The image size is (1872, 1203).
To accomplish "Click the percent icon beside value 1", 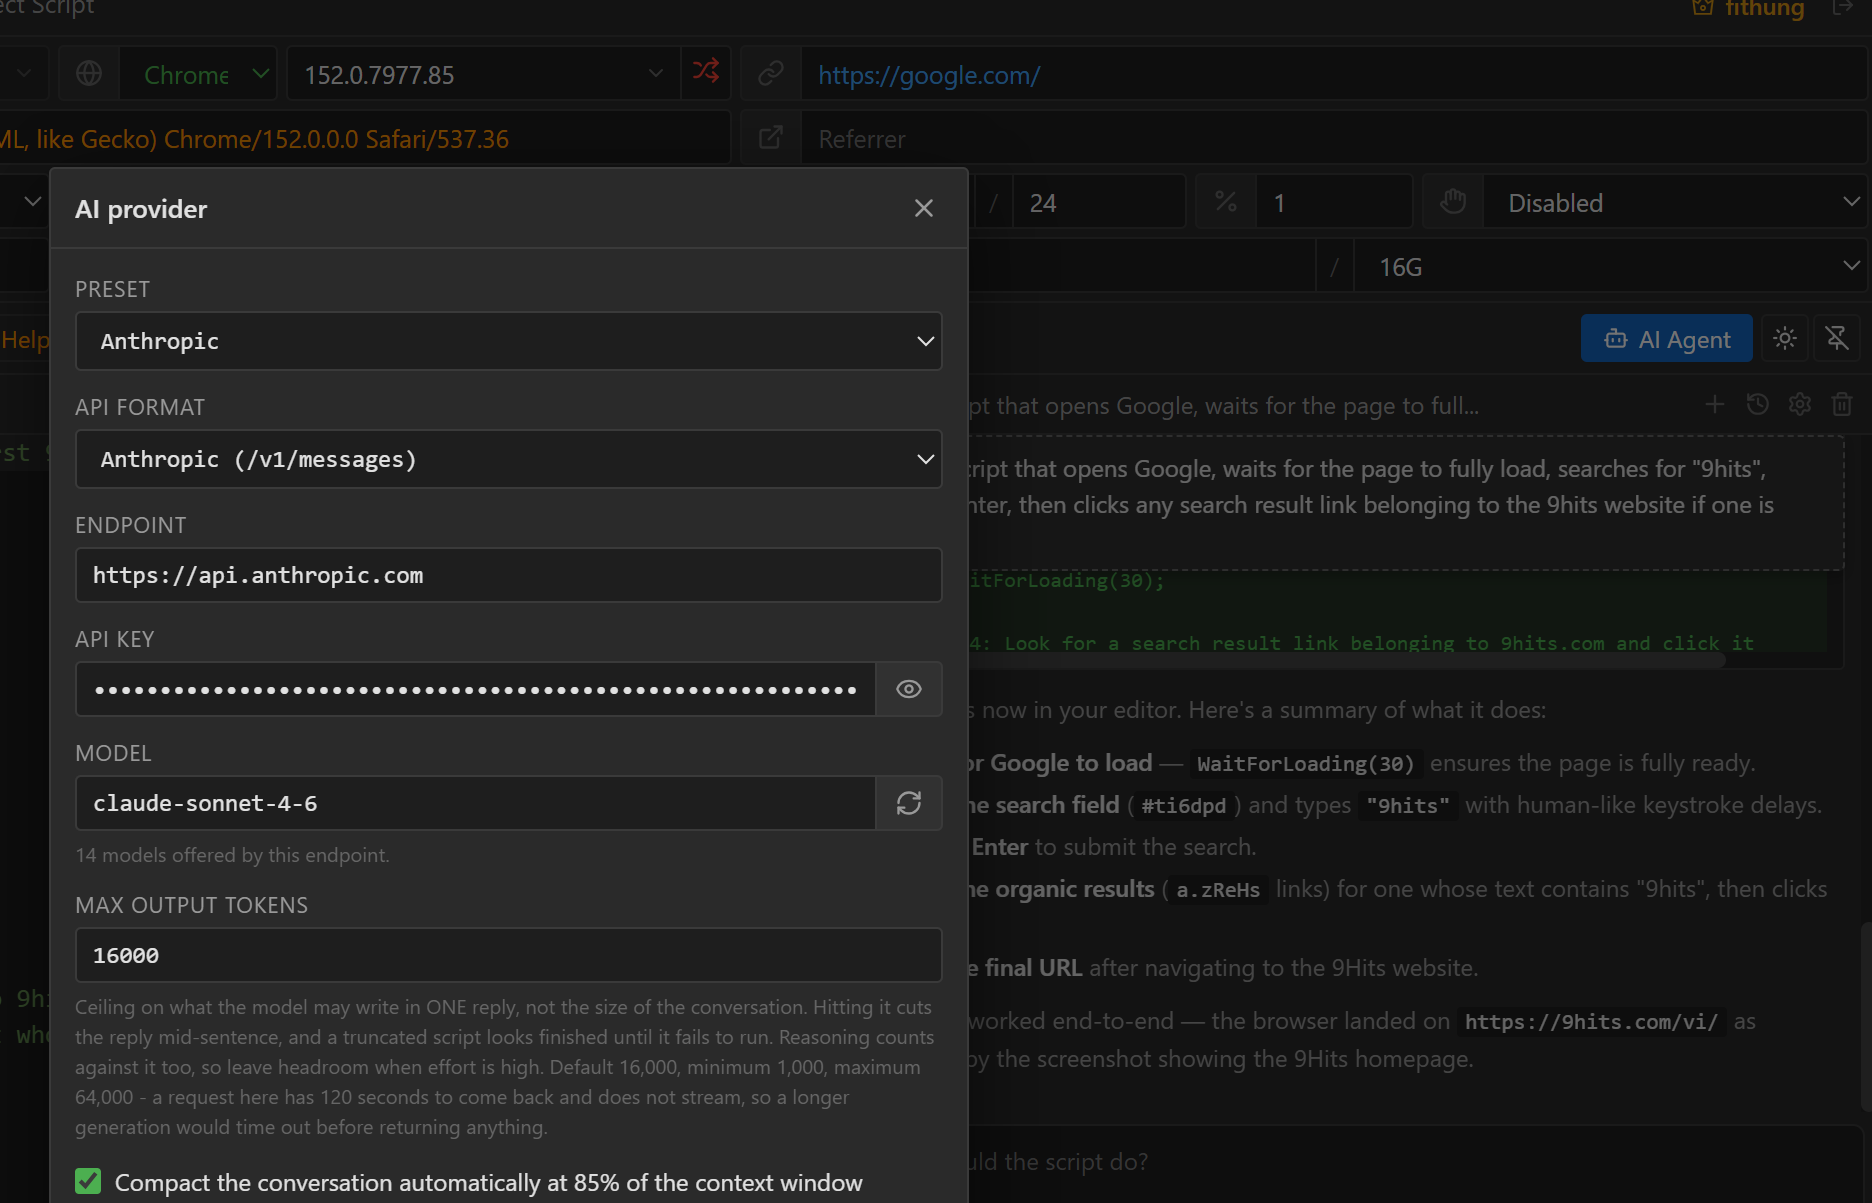I will (x=1226, y=202).
